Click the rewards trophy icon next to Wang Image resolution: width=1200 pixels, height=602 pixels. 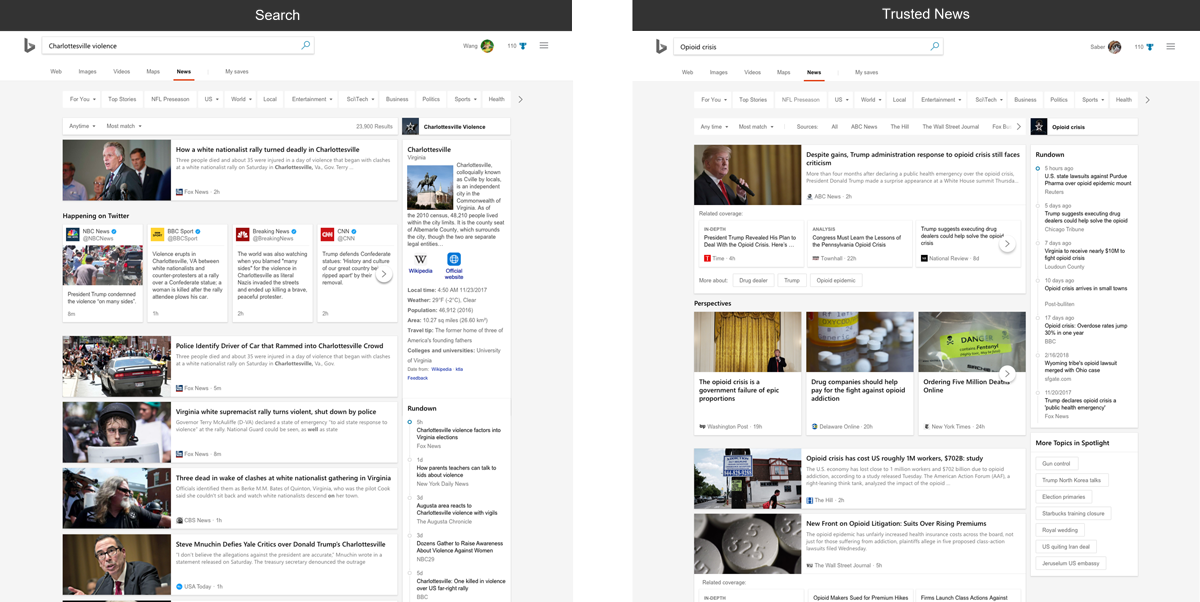click(x=524, y=46)
